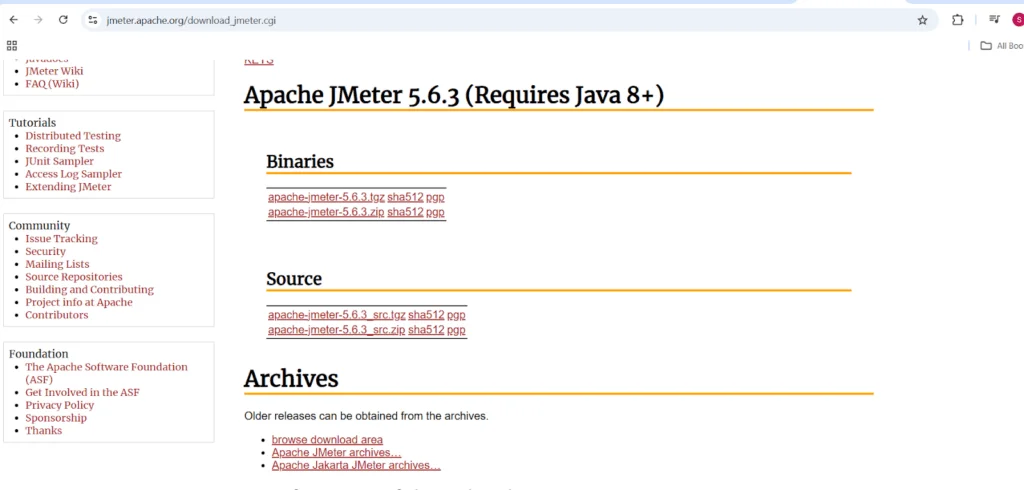The image size is (1024, 490).
Task: Open sha512 for apache-jmeter-5.6.3_src.tgz
Action: [x=426, y=315]
